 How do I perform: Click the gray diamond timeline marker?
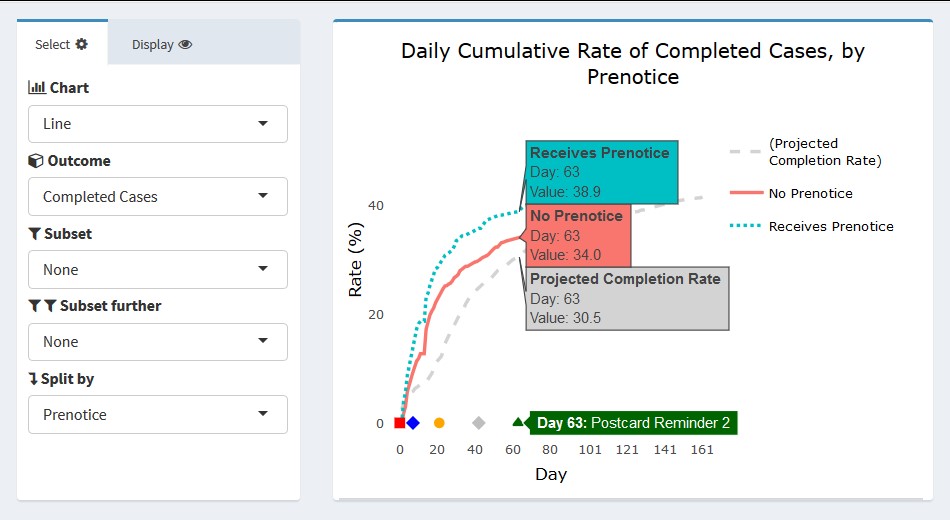point(479,423)
